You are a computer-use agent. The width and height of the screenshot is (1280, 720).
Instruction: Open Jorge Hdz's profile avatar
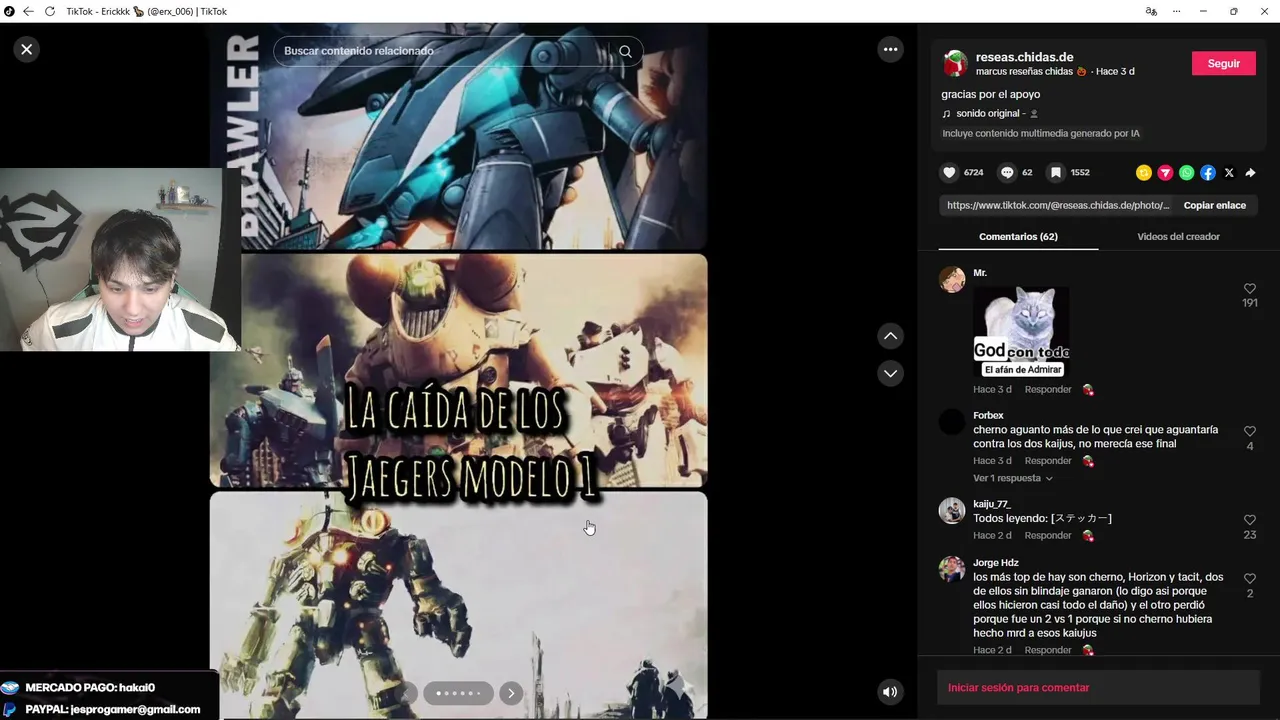[x=952, y=570]
